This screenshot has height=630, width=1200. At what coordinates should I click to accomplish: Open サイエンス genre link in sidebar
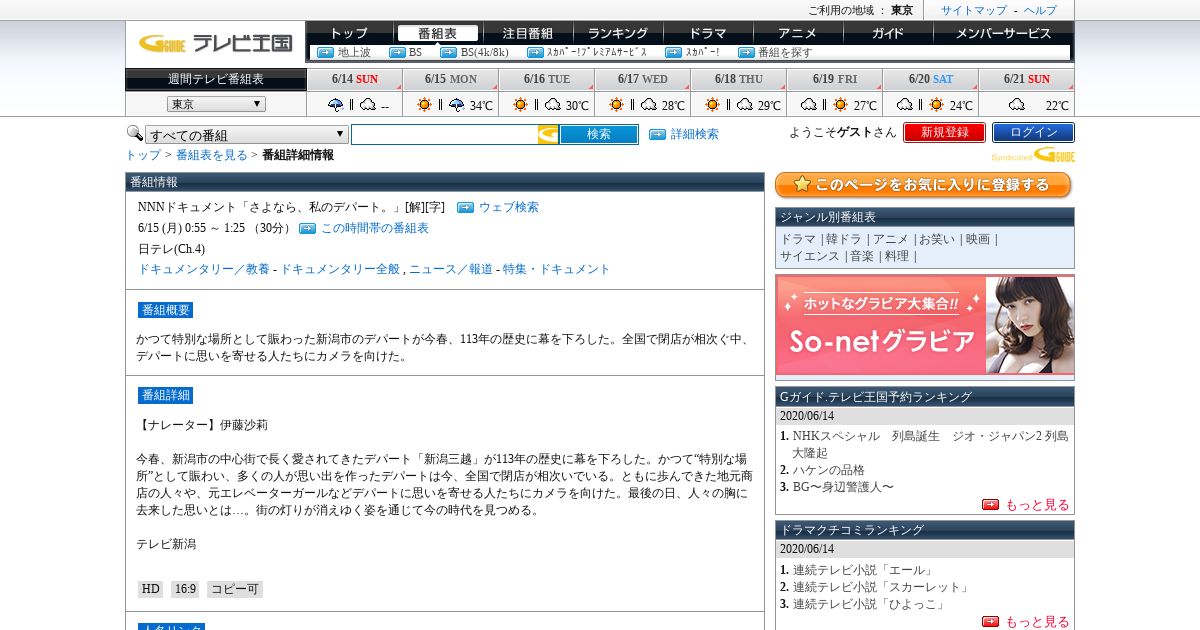point(810,256)
